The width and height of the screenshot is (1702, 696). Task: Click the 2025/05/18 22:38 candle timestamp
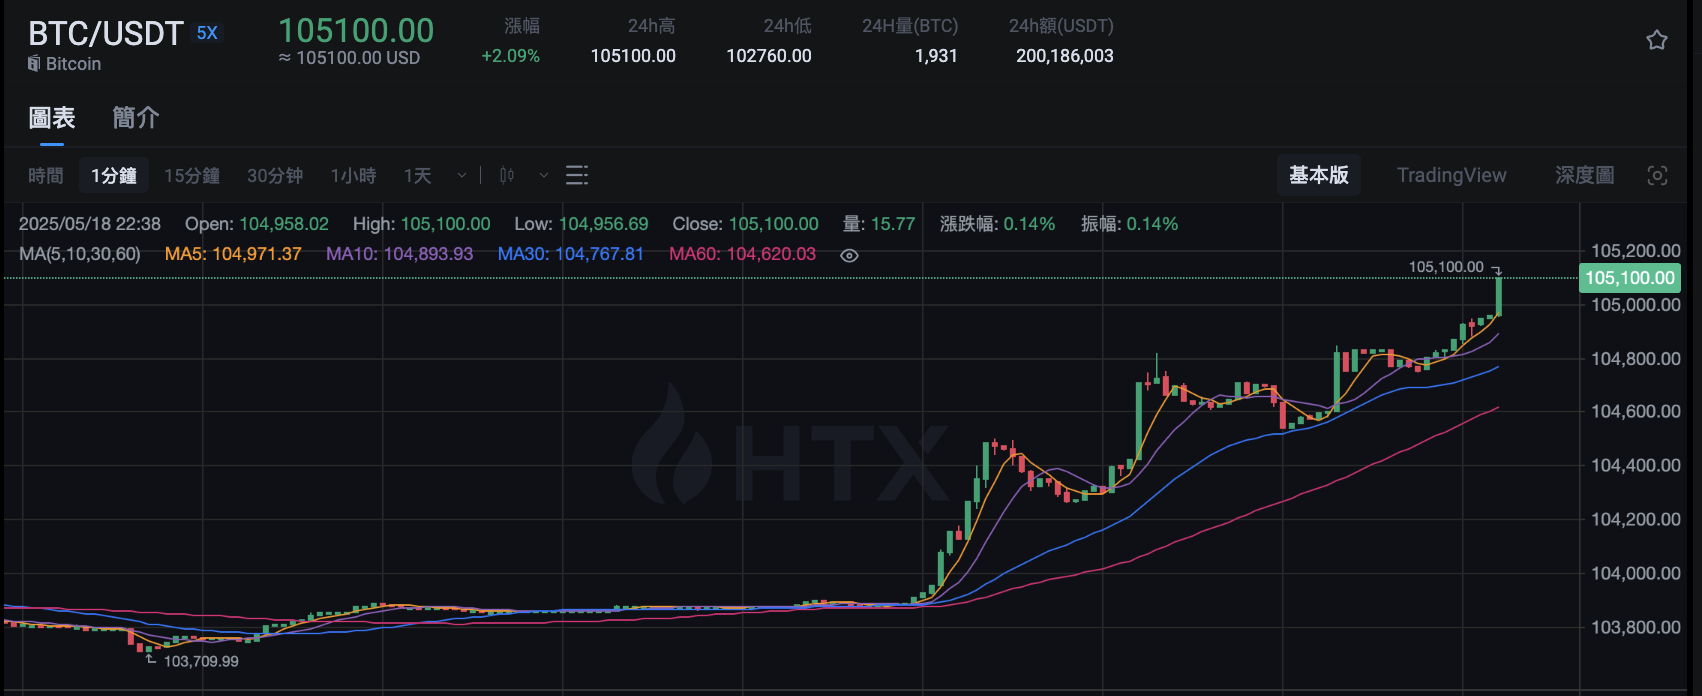pyautogui.click(x=90, y=224)
